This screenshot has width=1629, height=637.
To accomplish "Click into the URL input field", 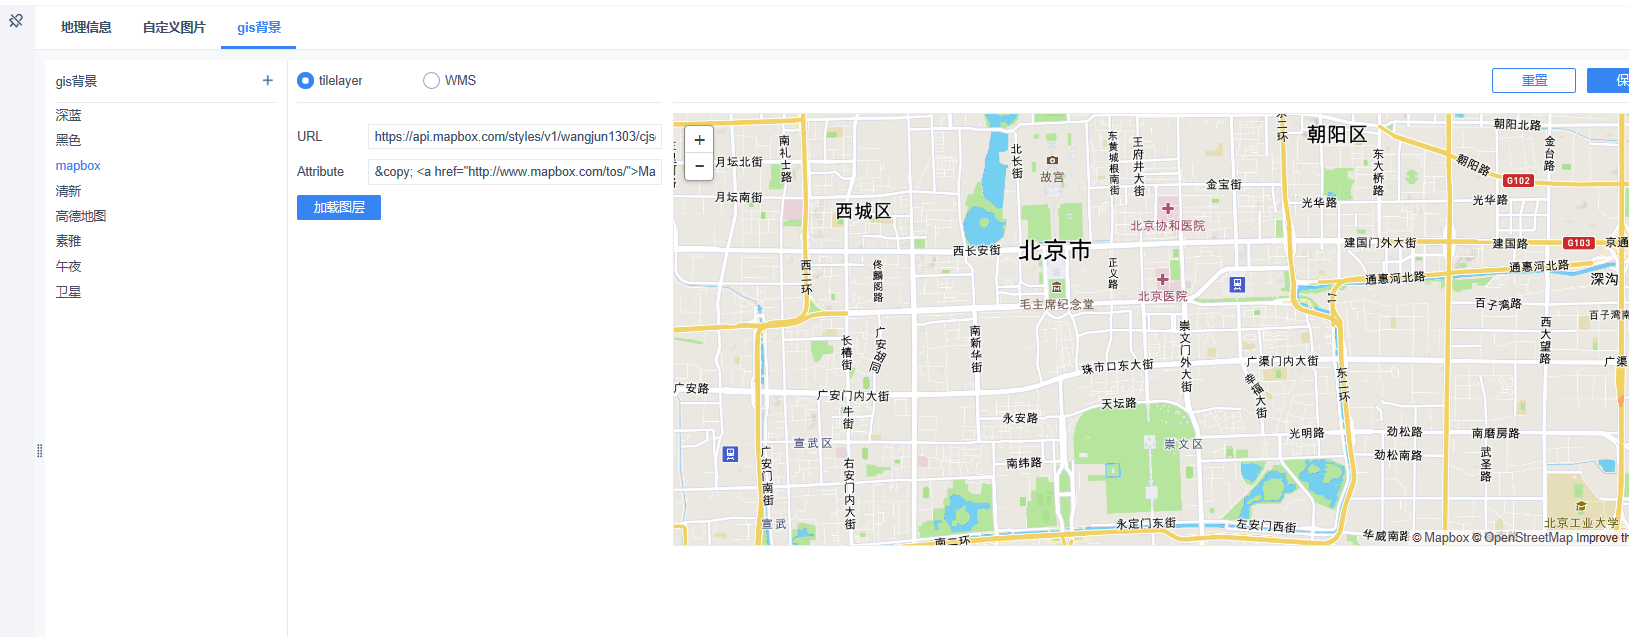I will (514, 137).
